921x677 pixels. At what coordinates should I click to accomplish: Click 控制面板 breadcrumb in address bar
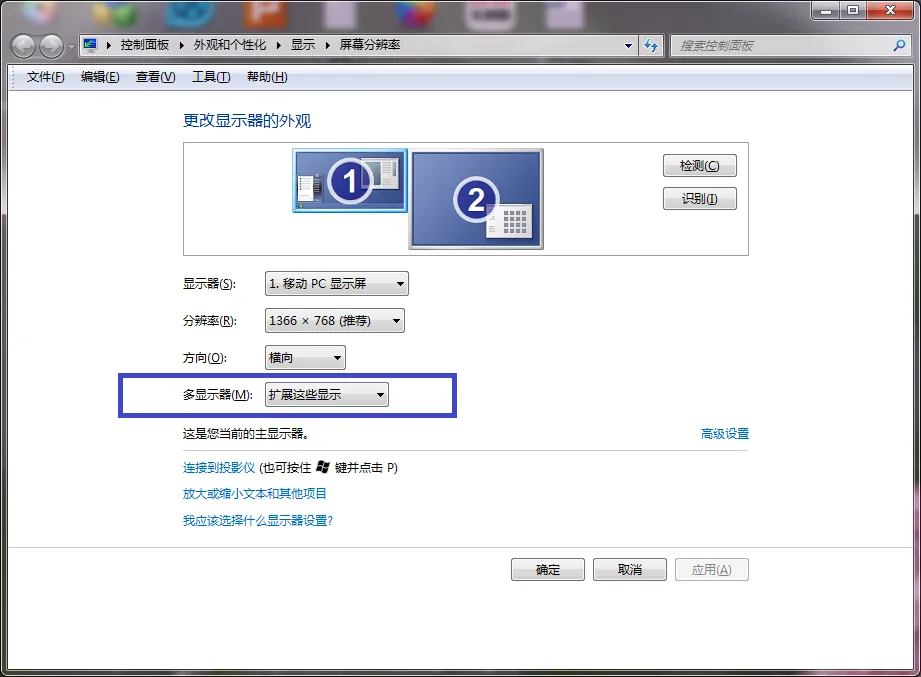coord(144,45)
